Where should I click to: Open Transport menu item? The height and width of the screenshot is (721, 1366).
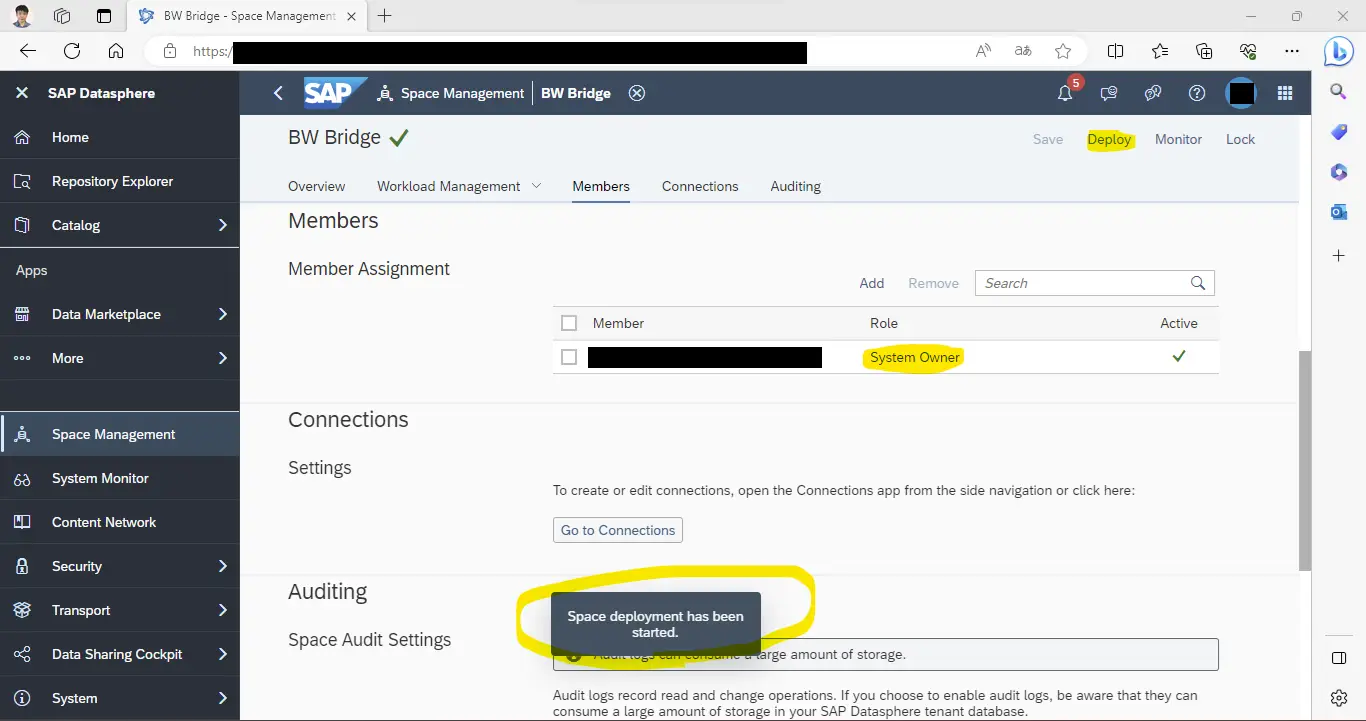(x=120, y=610)
